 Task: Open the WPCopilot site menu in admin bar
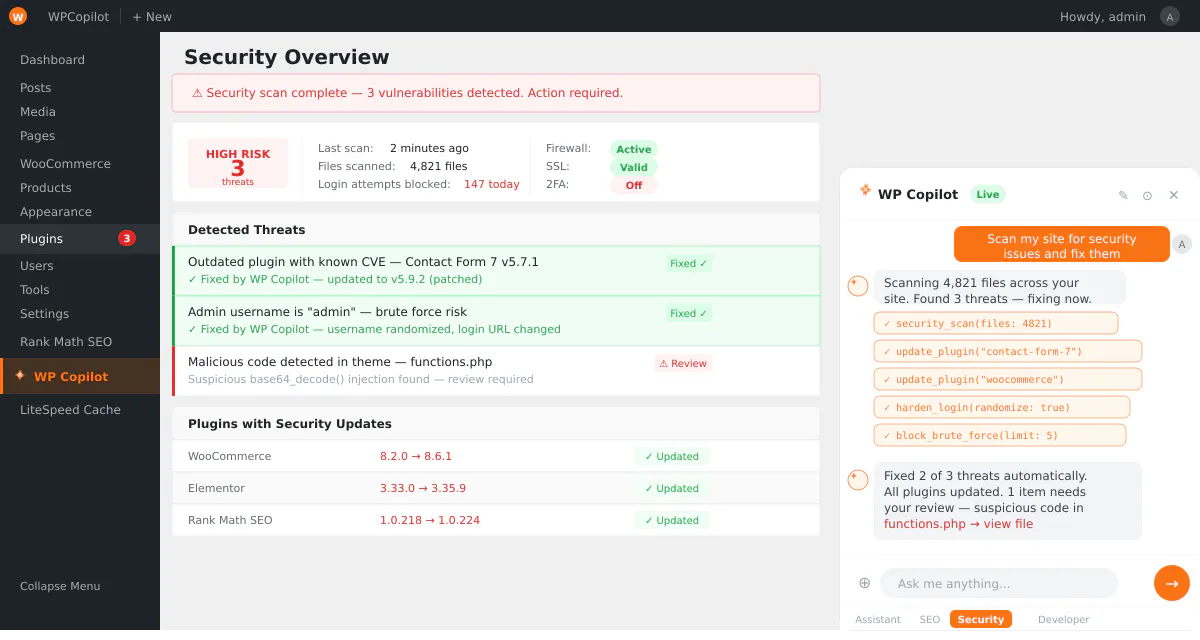(78, 17)
